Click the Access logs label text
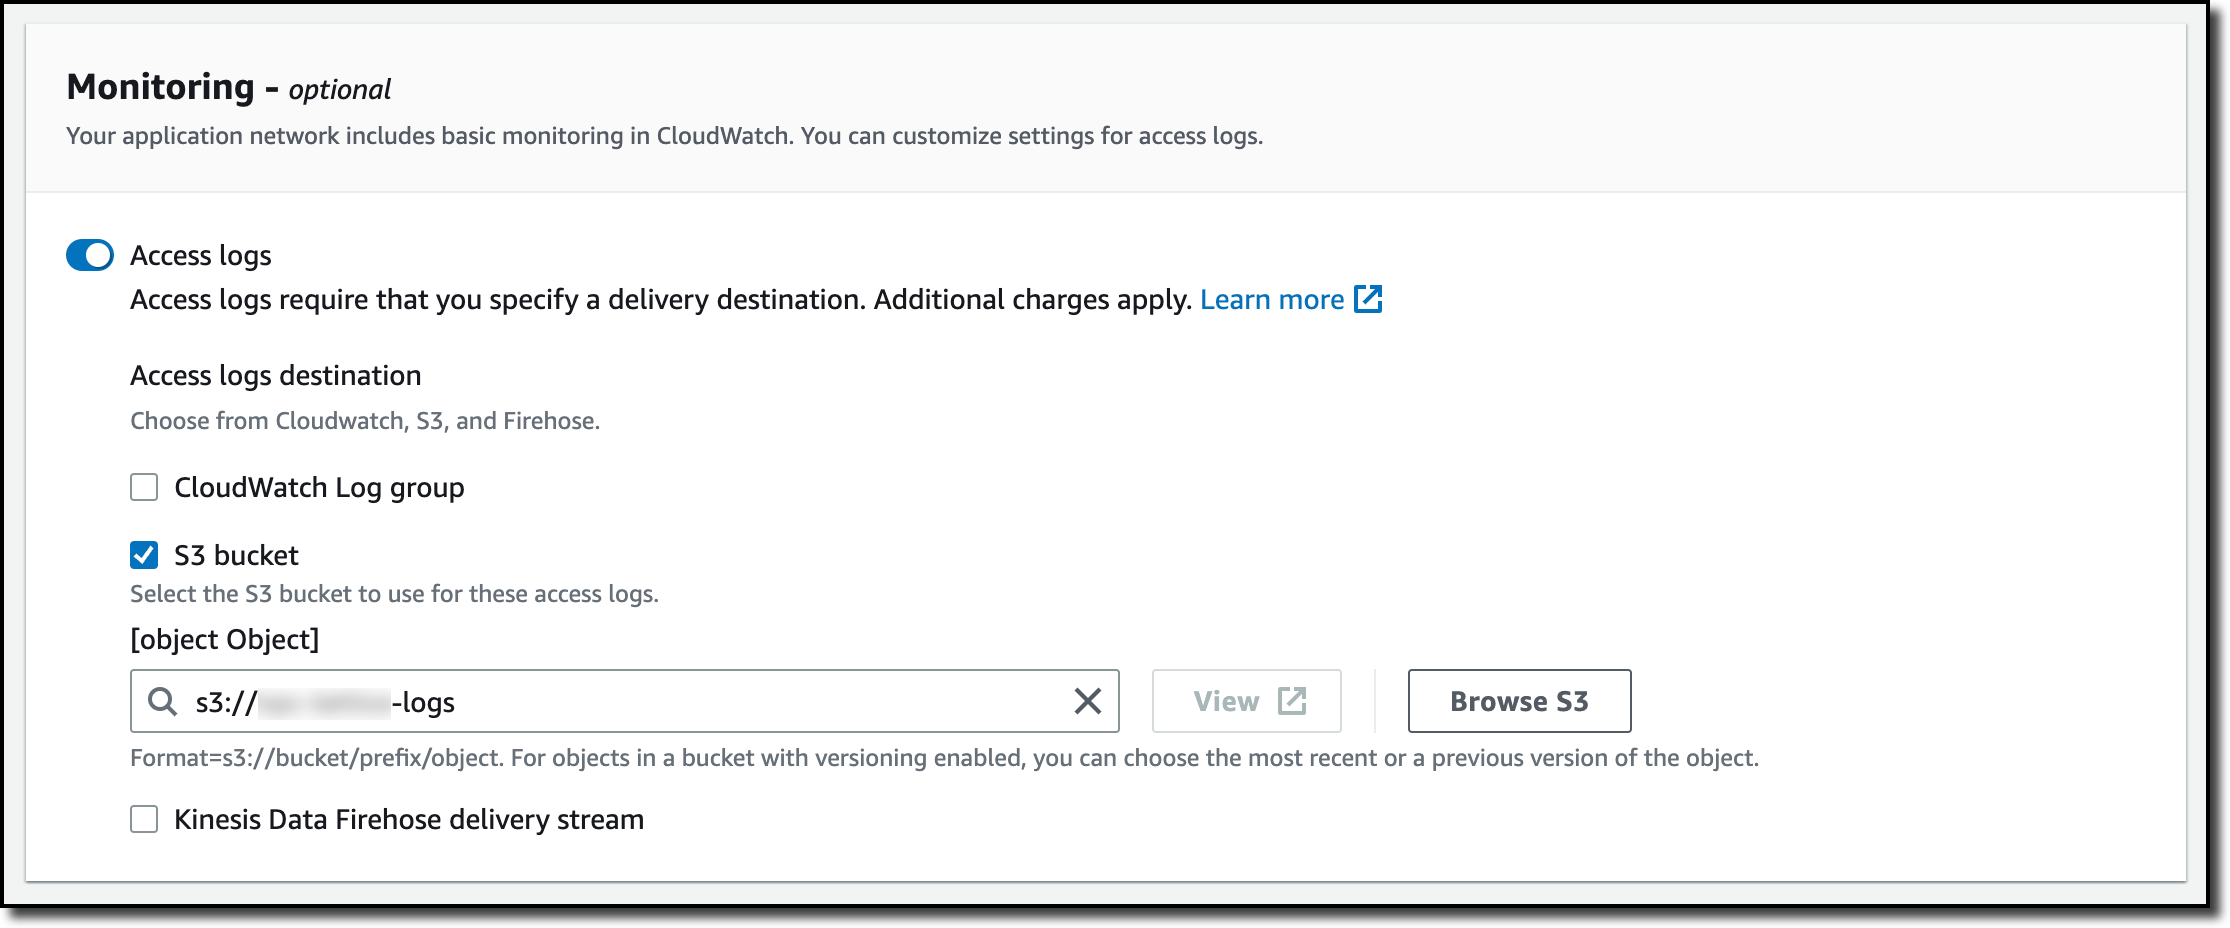This screenshot has width=2230, height=928. click(x=201, y=256)
